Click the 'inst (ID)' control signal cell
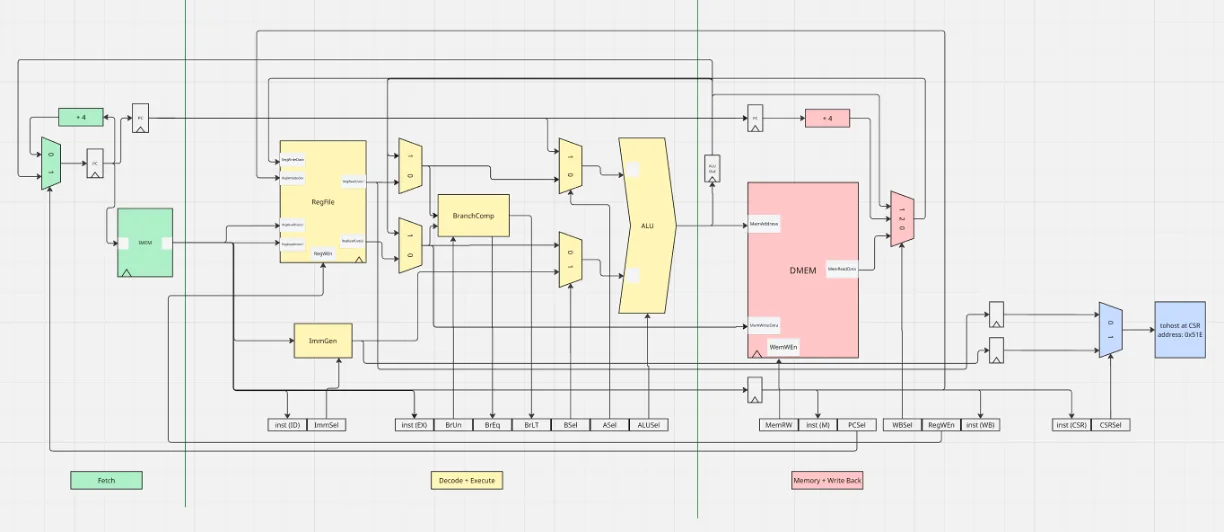Viewport: 1224px width, 532px height. point(287,425)
